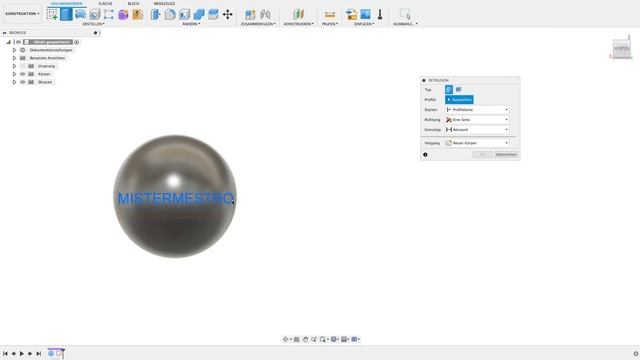Toggle the eye for Ursprung folder

pos(23,66)
